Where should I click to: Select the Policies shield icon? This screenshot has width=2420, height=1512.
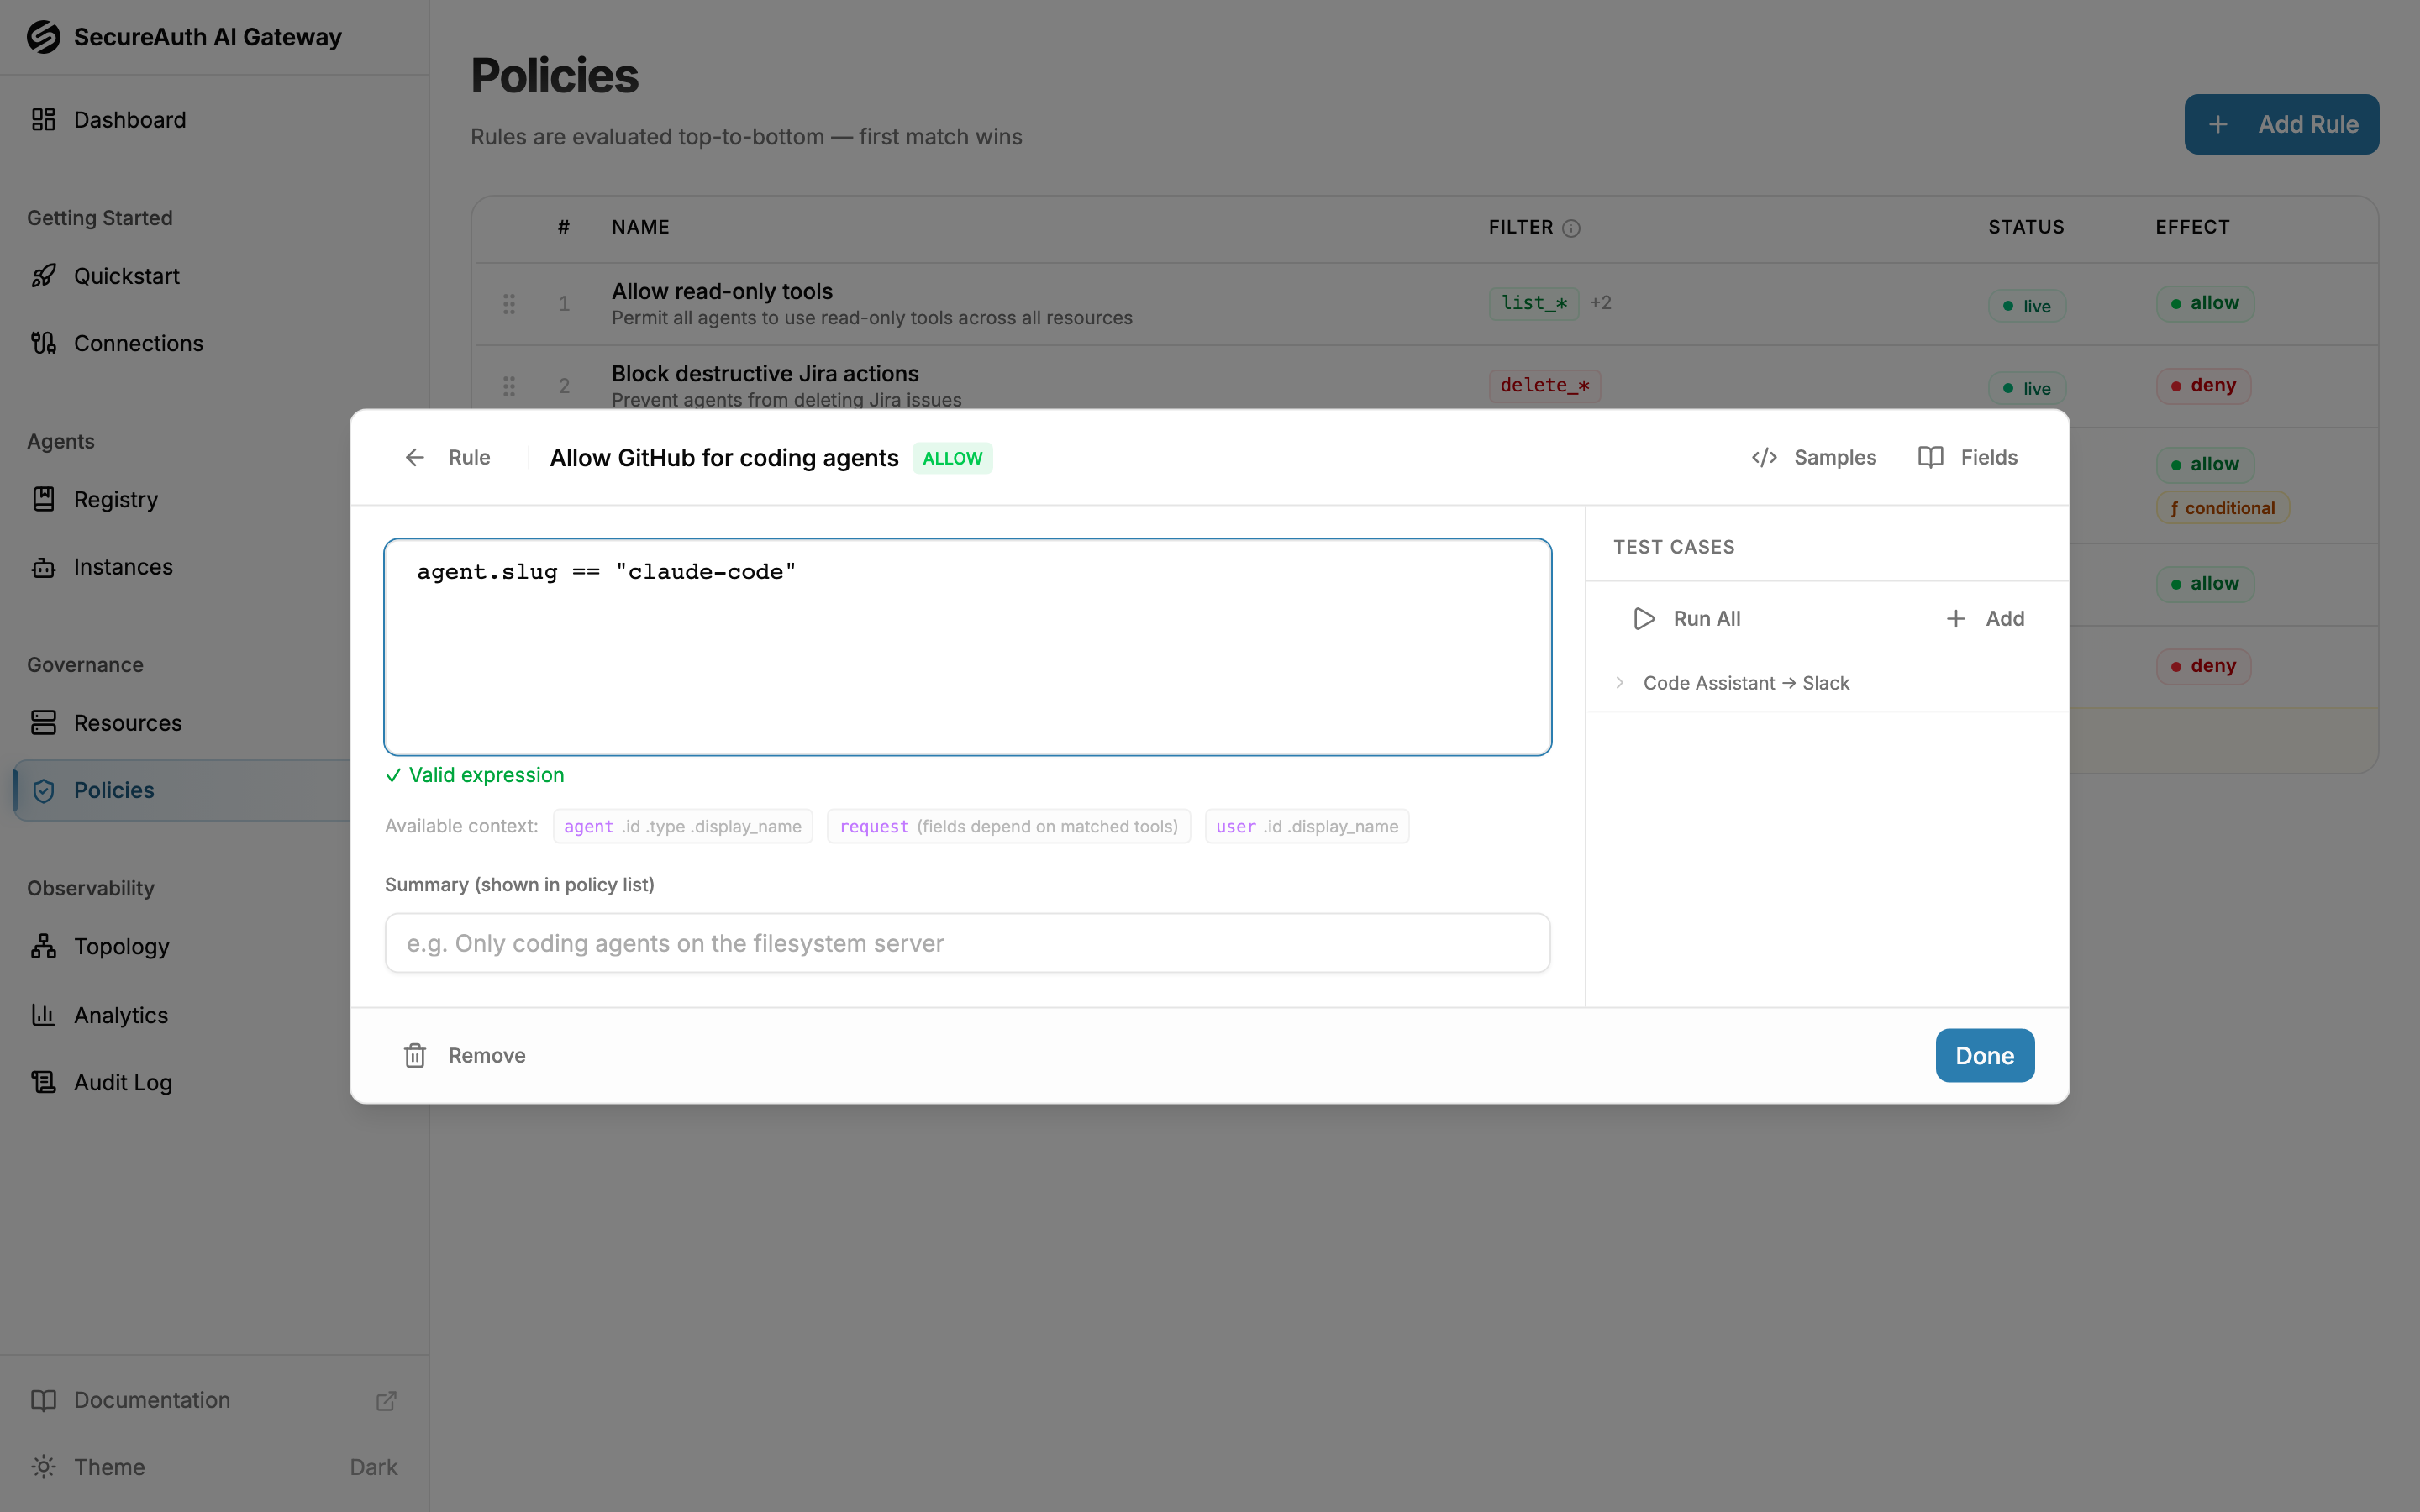[x=43, y=790]
